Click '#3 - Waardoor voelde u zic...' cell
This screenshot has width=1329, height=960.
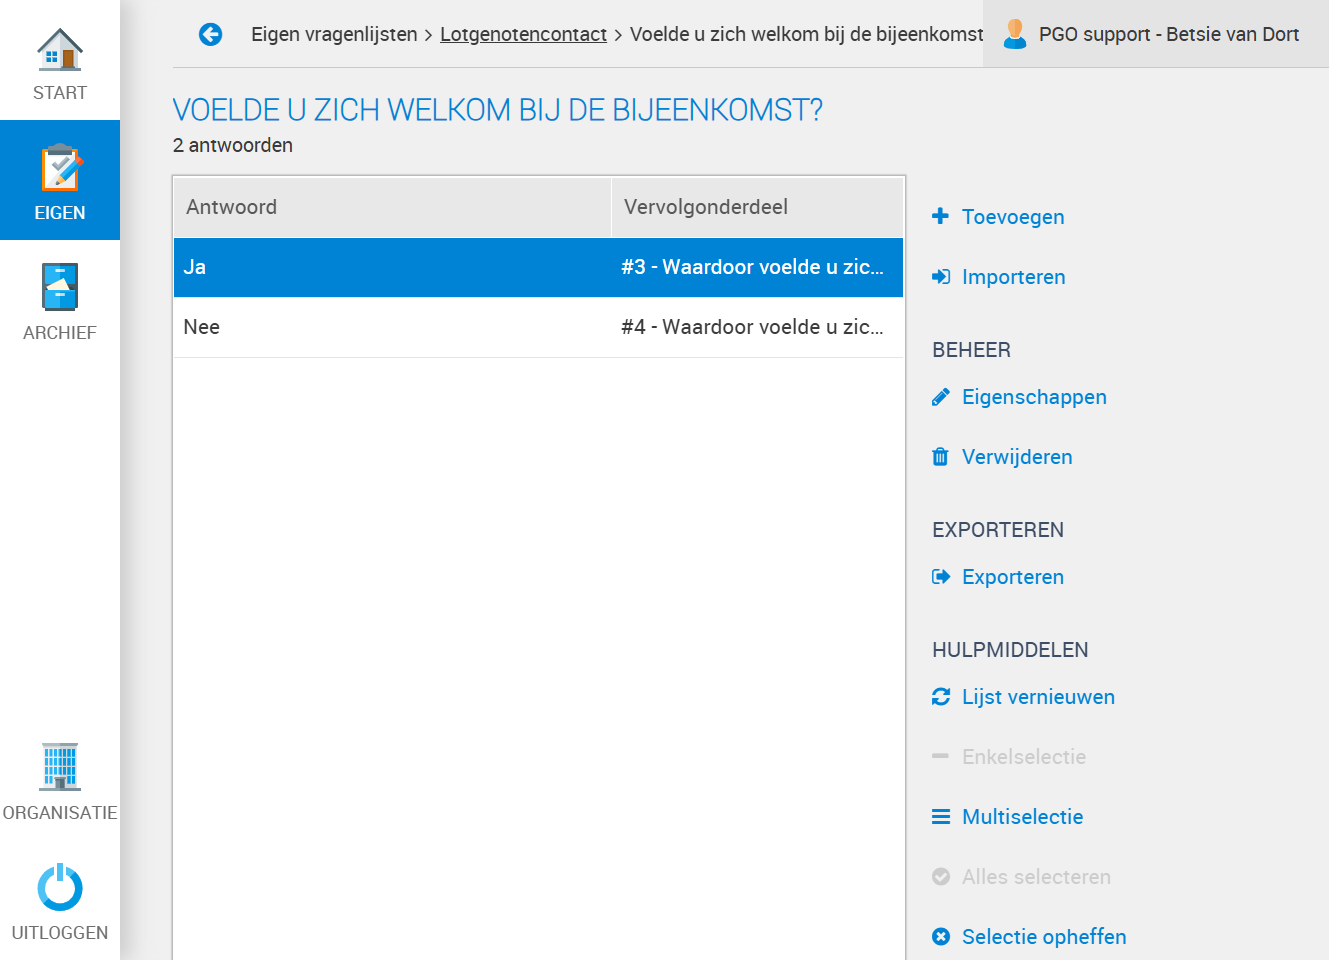coord(752,267)
